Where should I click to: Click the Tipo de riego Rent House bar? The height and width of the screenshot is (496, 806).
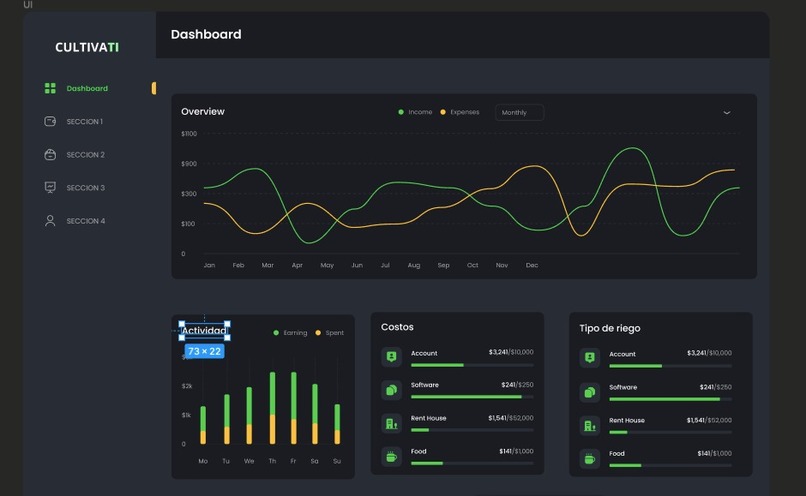click(x=670, y=432)
